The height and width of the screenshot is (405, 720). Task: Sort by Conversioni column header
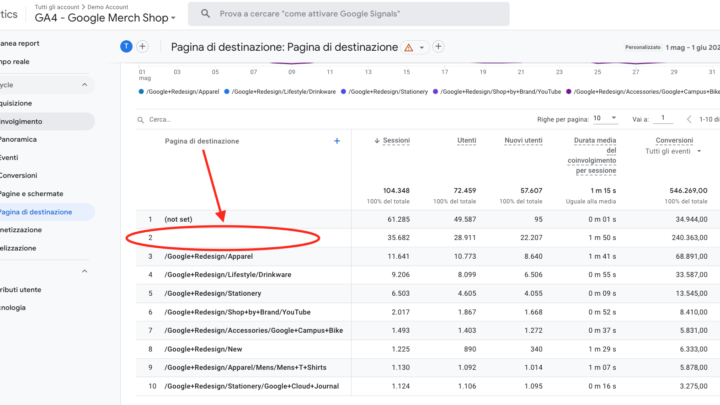coord(674,141)
